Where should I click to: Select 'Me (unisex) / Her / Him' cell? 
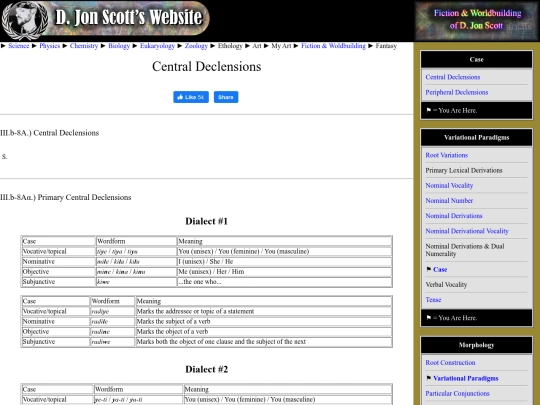point(284,272)
